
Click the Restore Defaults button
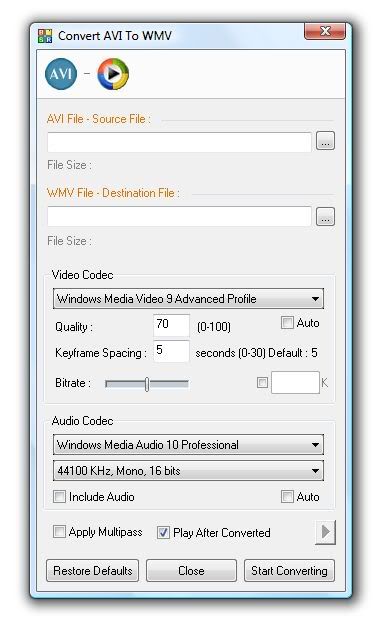tap(92, 570)
